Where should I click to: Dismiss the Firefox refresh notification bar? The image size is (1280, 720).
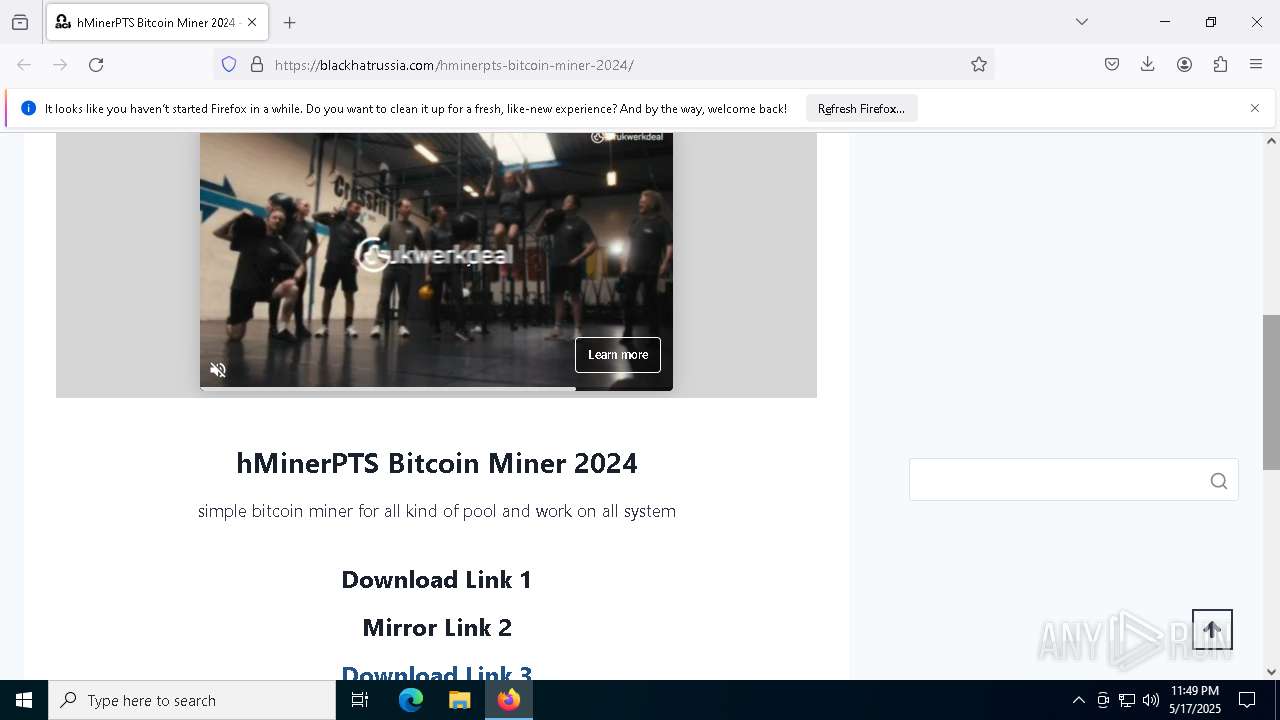1255,108
